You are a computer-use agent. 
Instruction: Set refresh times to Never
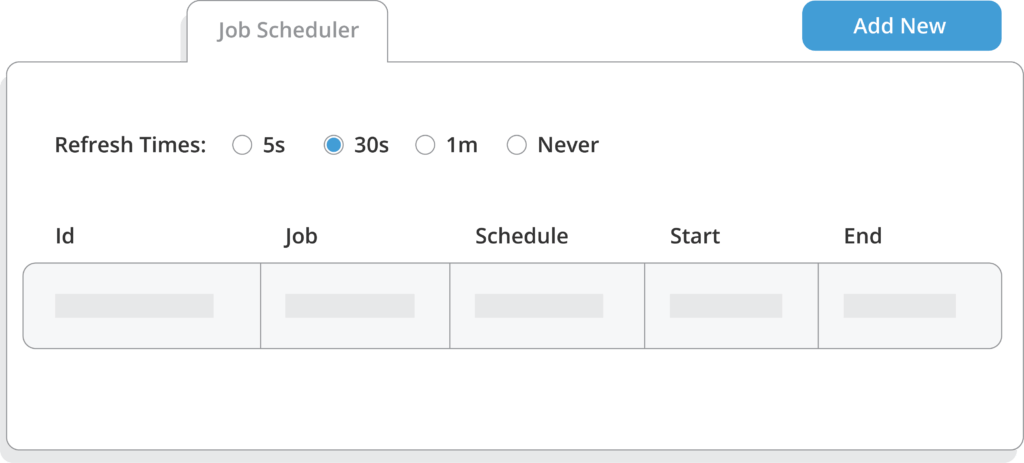pos(516,145)
